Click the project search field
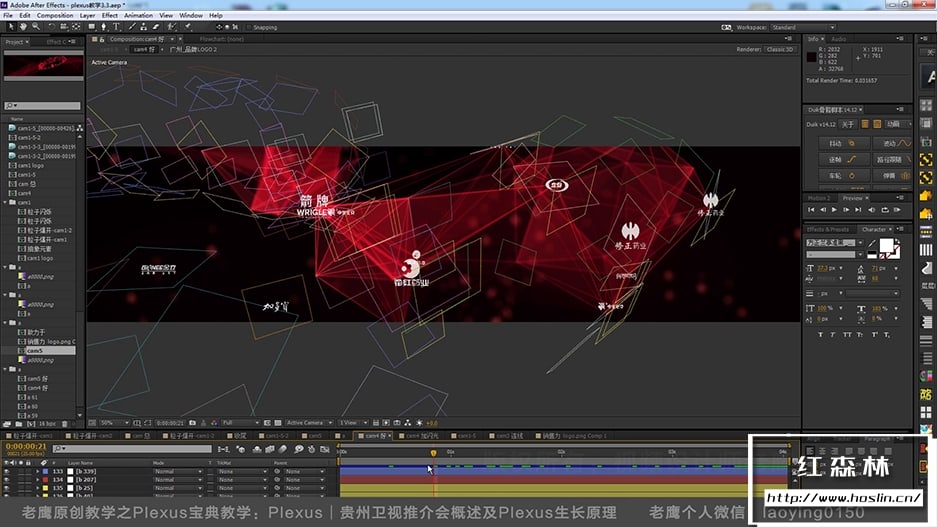937x527 pixels. tap(42, 106)
